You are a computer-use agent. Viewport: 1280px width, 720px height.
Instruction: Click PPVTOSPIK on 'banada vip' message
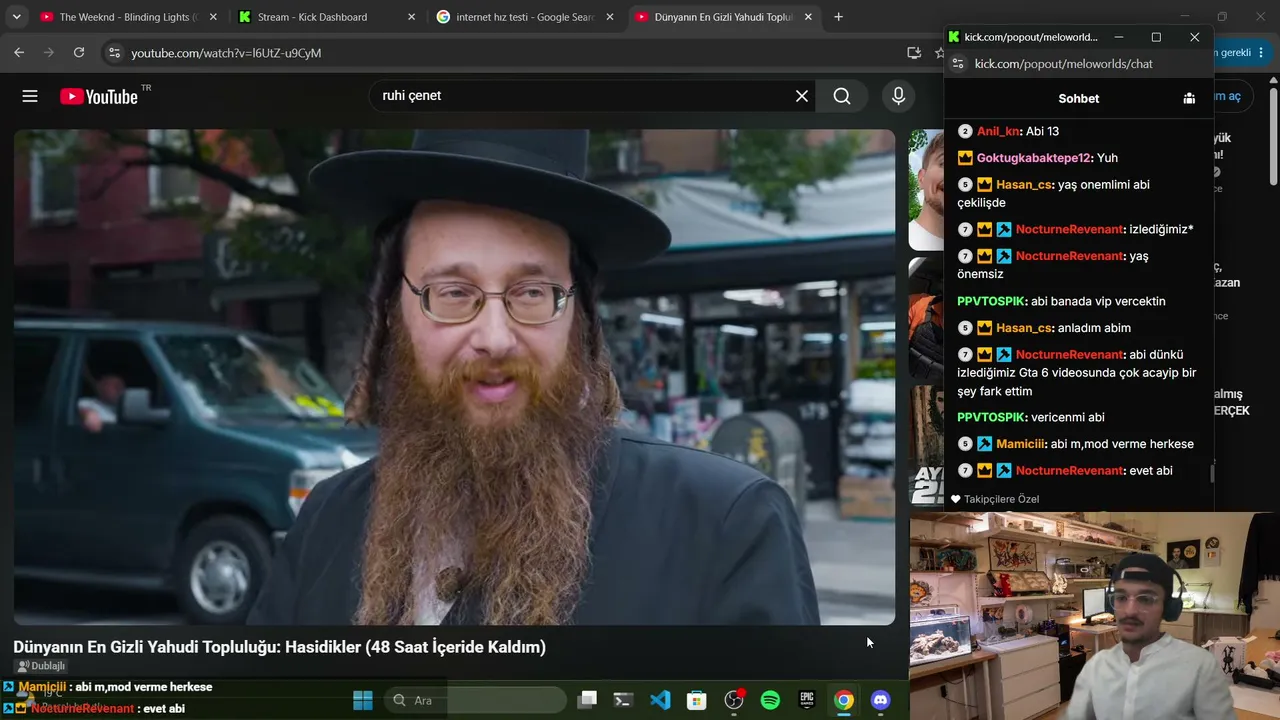[x=991, y=301]
